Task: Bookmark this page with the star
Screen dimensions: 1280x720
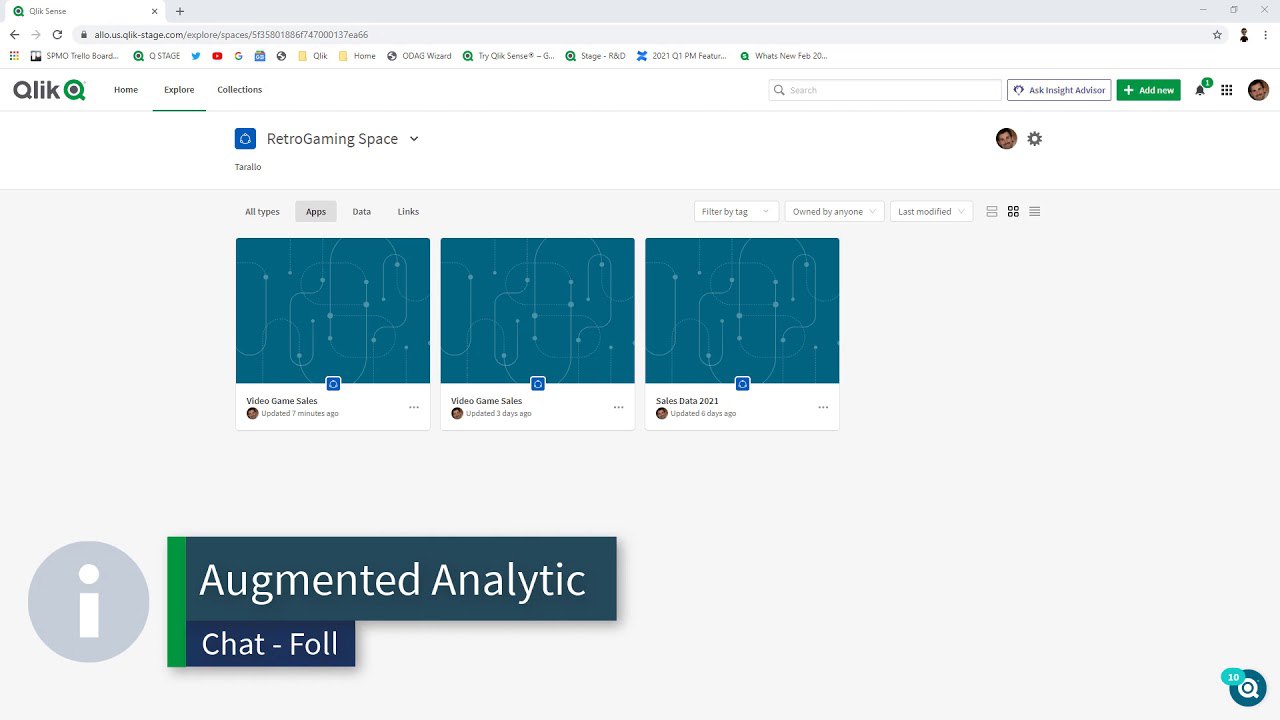Action: 1217,34
